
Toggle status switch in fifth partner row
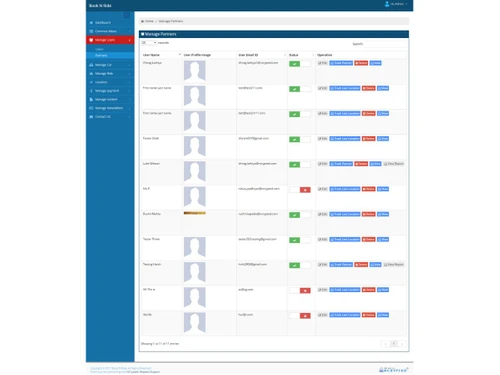[300, 165]
